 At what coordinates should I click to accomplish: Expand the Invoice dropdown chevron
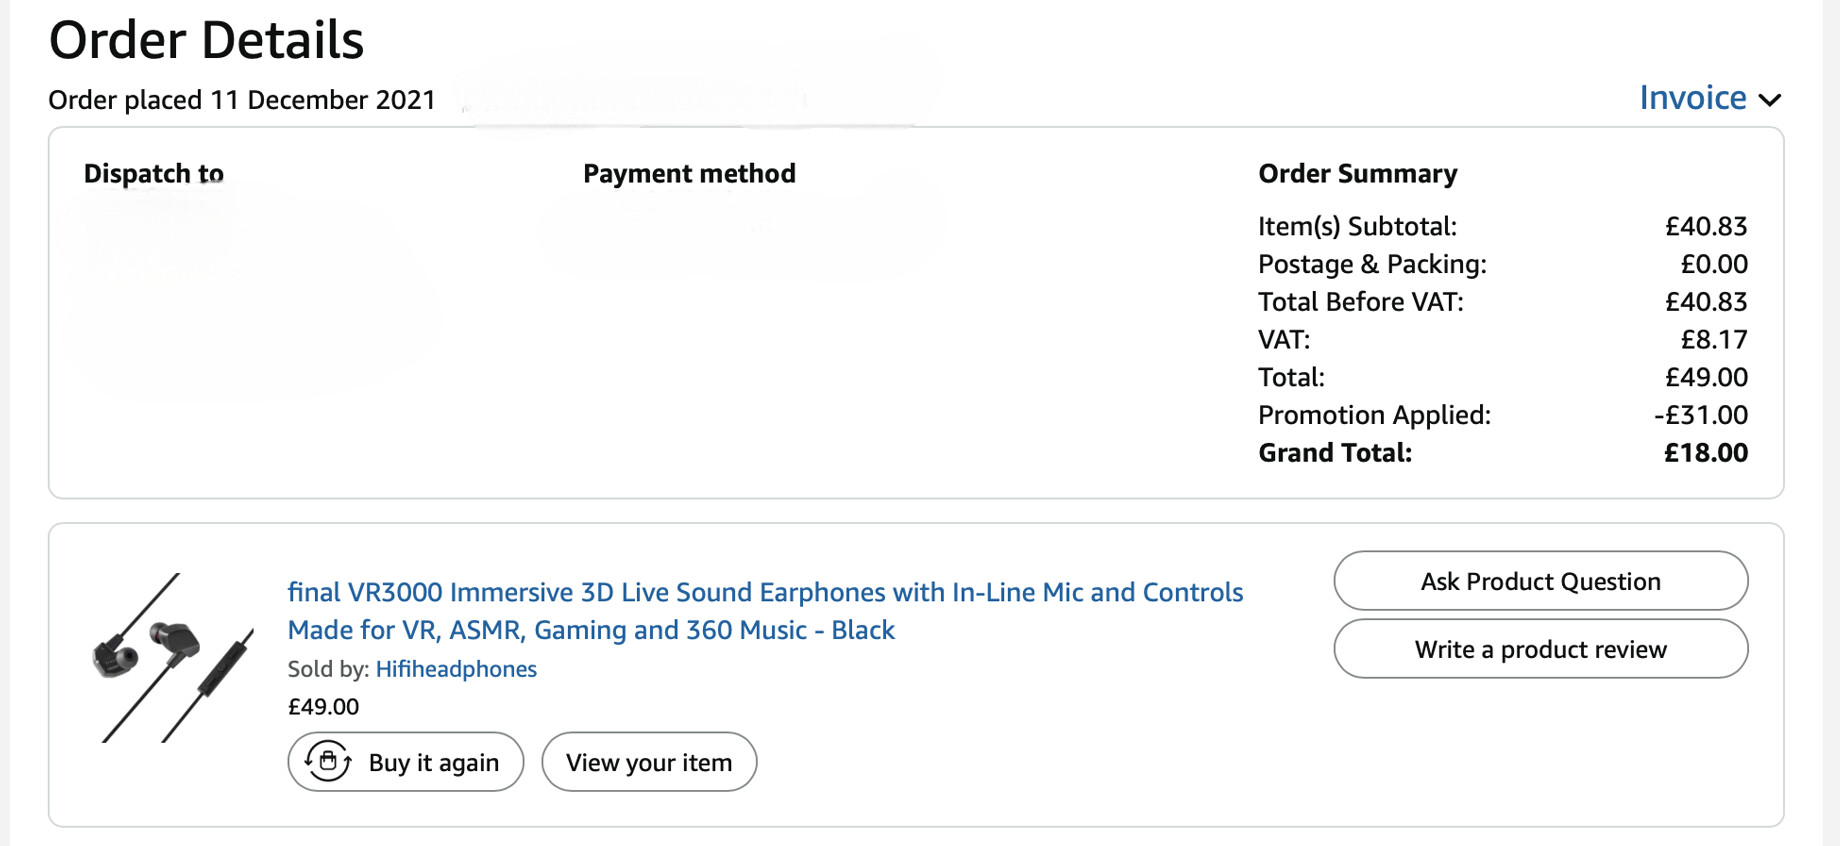tap(1770, 100)
